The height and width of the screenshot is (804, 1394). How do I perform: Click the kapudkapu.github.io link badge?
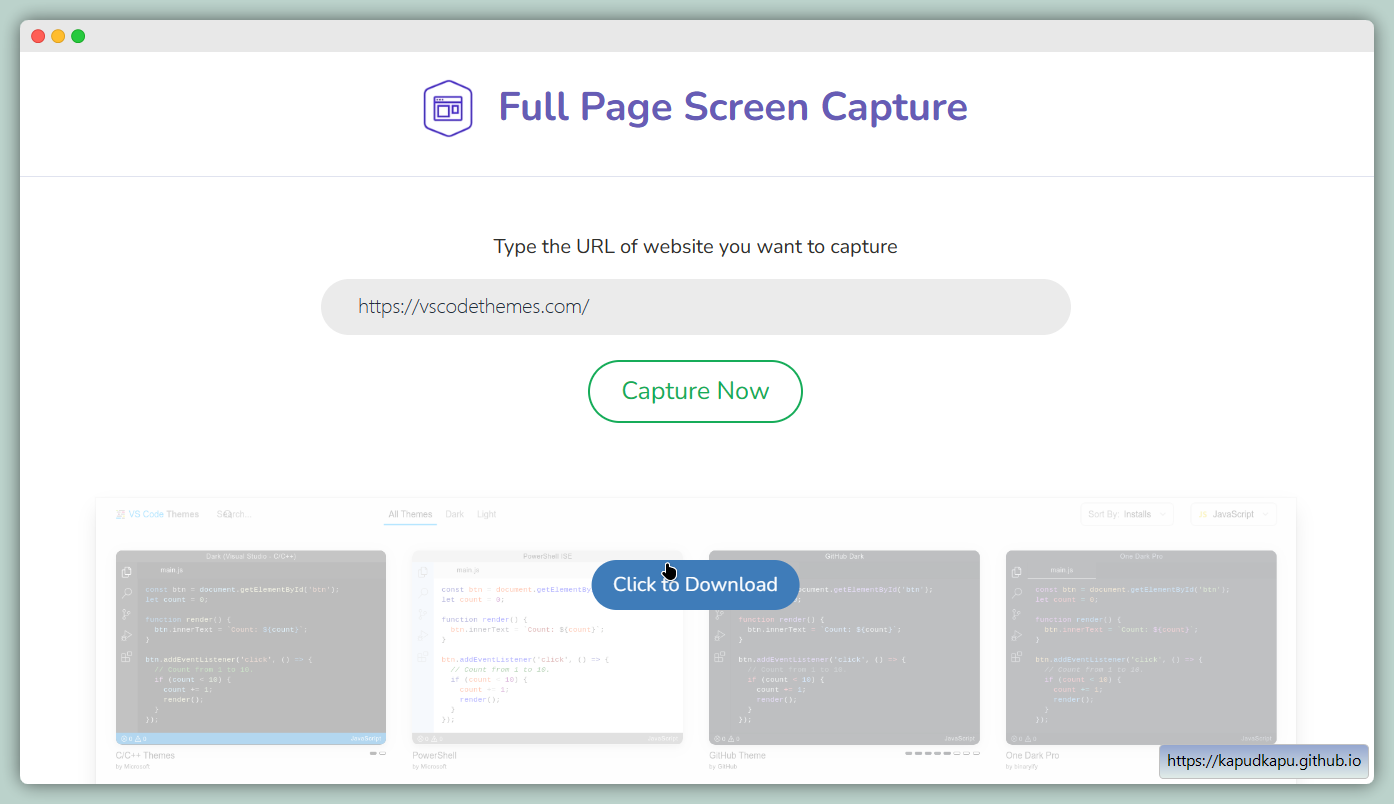(x=1263, y=761)
